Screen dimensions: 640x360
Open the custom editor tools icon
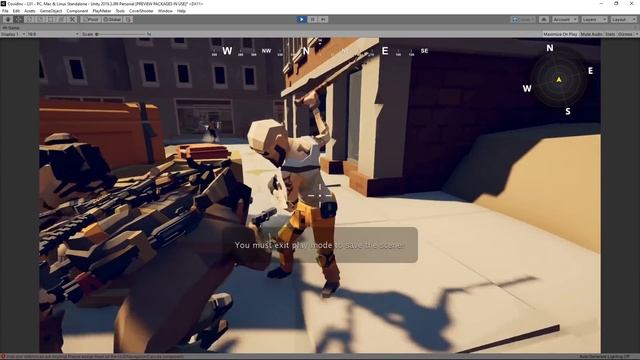72,19
